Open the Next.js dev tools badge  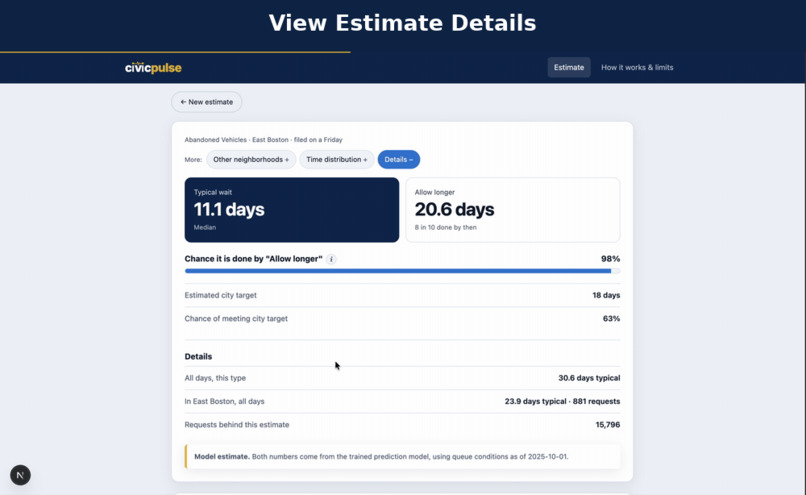[x=20, y=475]
